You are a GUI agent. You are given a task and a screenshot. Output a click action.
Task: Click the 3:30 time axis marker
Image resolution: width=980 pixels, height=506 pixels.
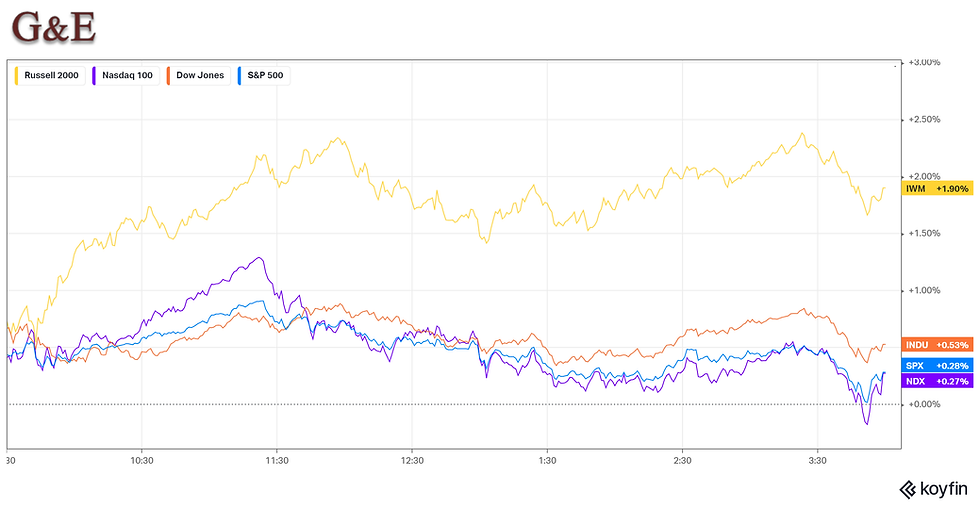817,461
